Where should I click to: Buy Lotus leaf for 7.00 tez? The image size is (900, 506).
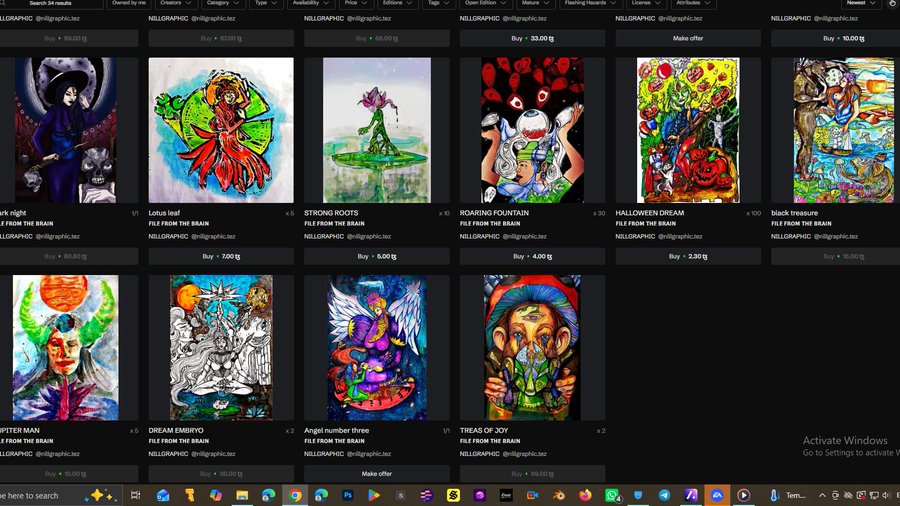tap(221, 256)
